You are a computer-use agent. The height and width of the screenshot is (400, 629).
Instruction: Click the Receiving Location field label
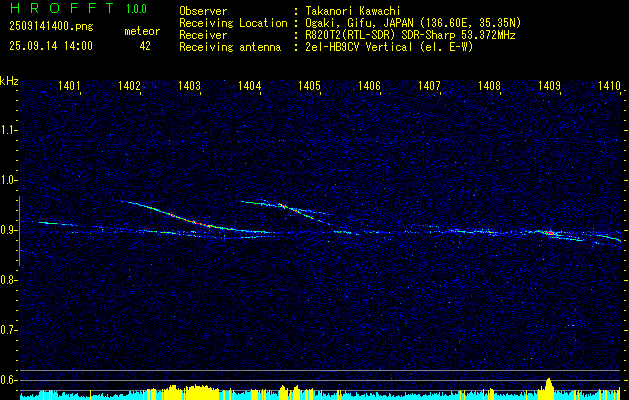click(x=233, y=23)
